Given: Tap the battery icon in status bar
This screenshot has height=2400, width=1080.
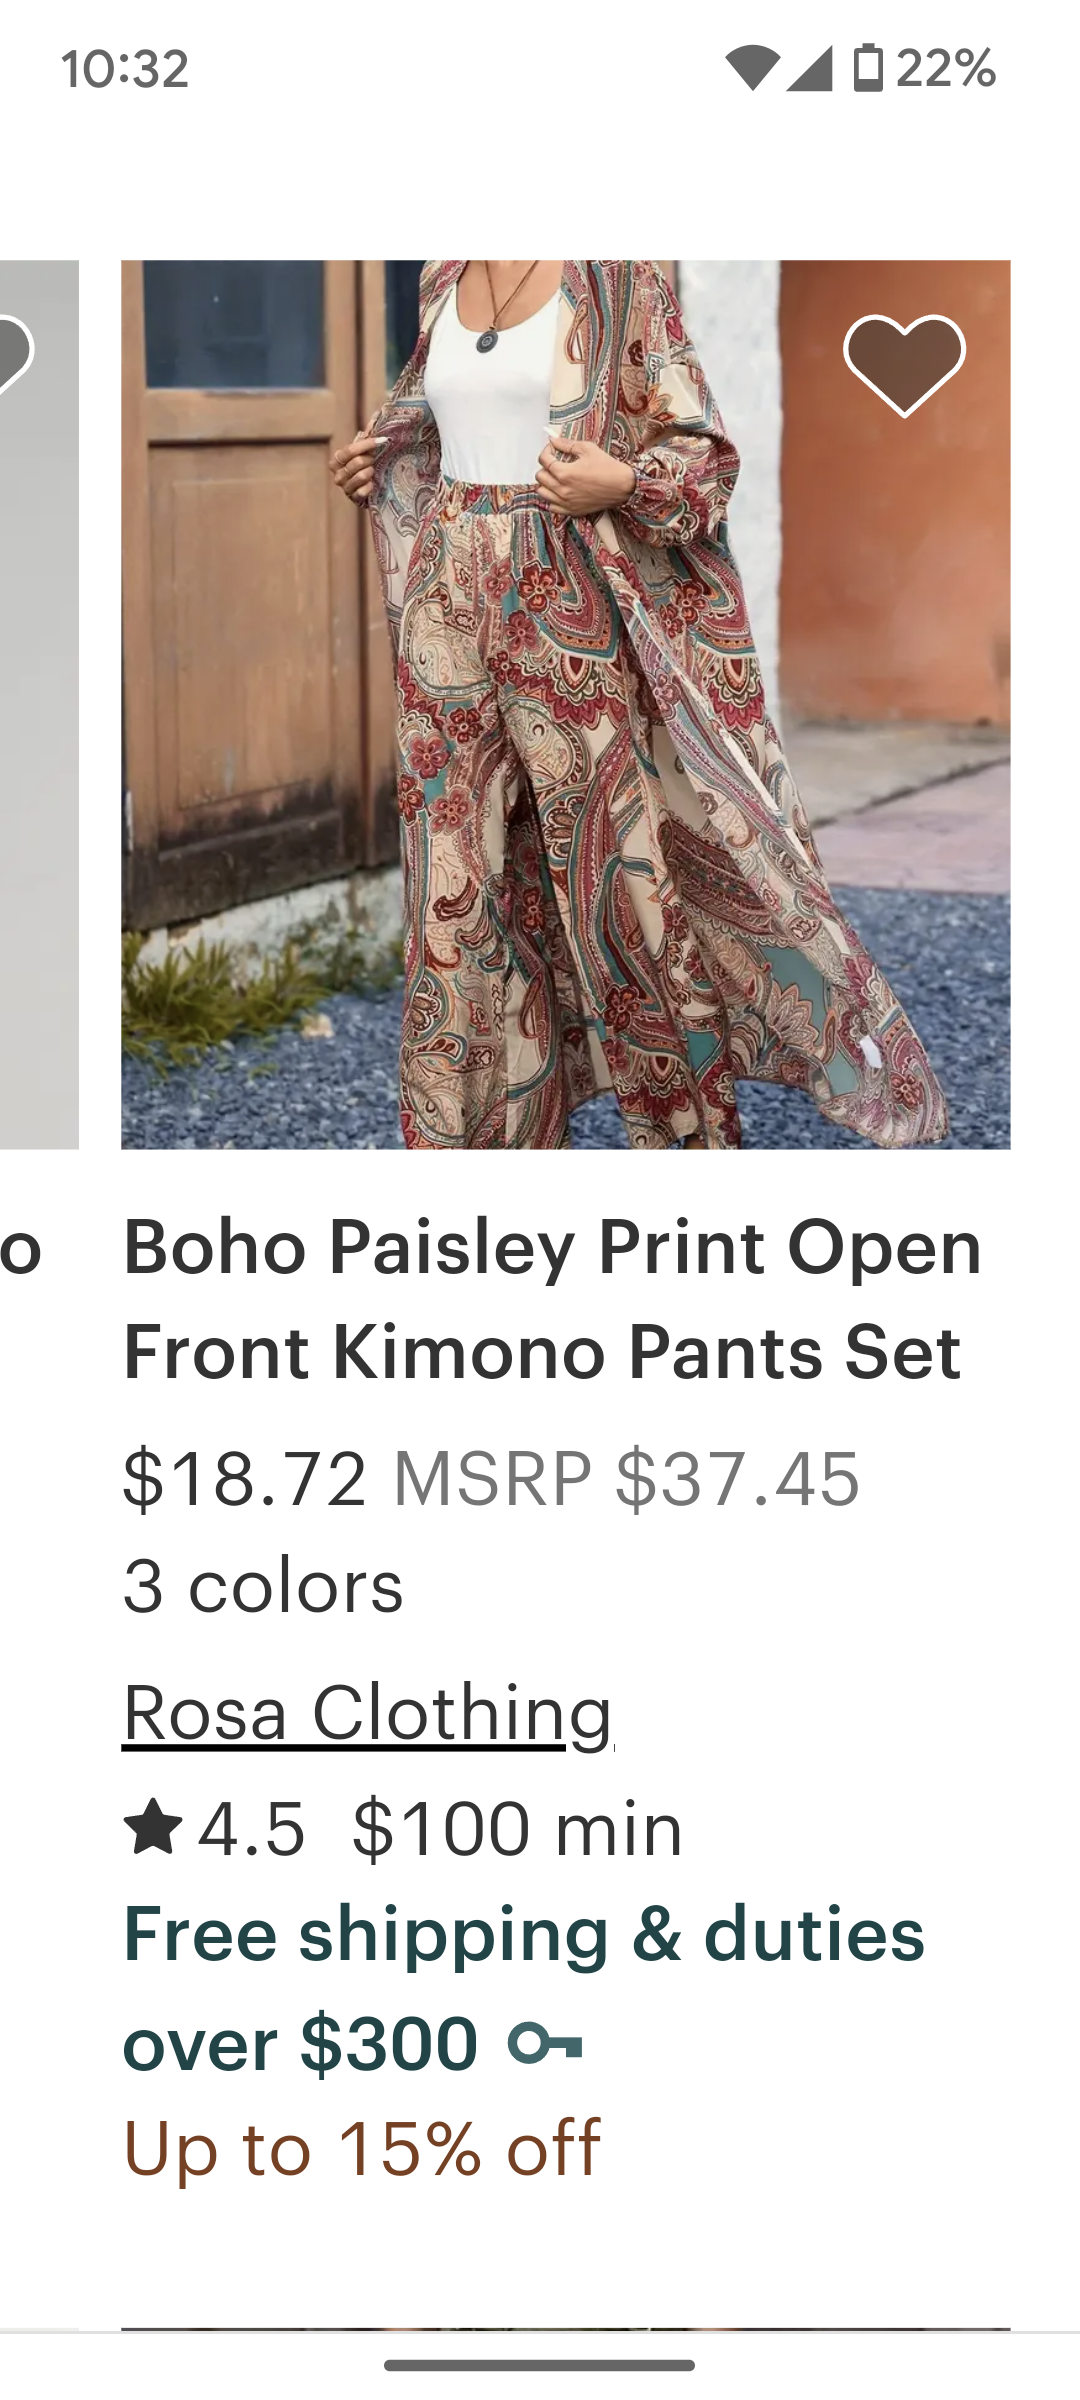Looking at the screenshot, I should click(x=868, y=68).
